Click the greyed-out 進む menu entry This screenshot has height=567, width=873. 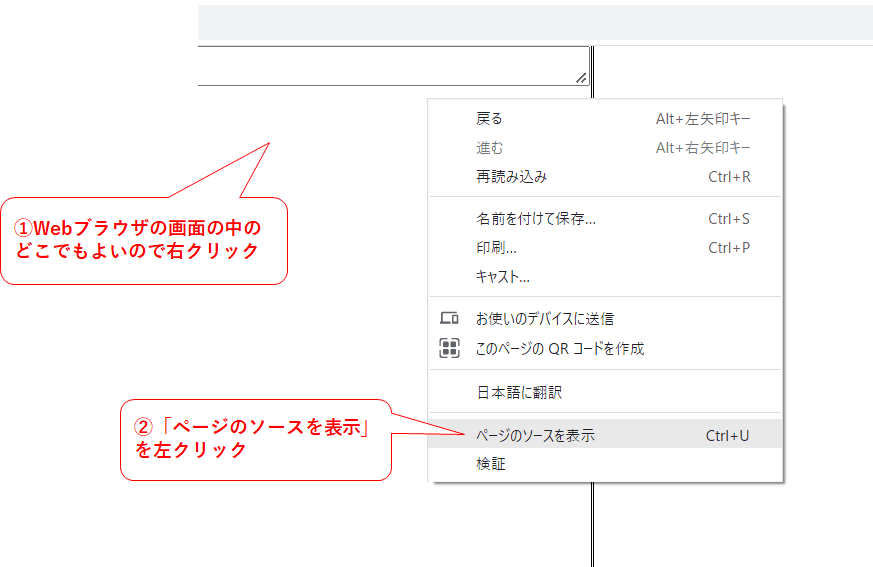[605, 148]
